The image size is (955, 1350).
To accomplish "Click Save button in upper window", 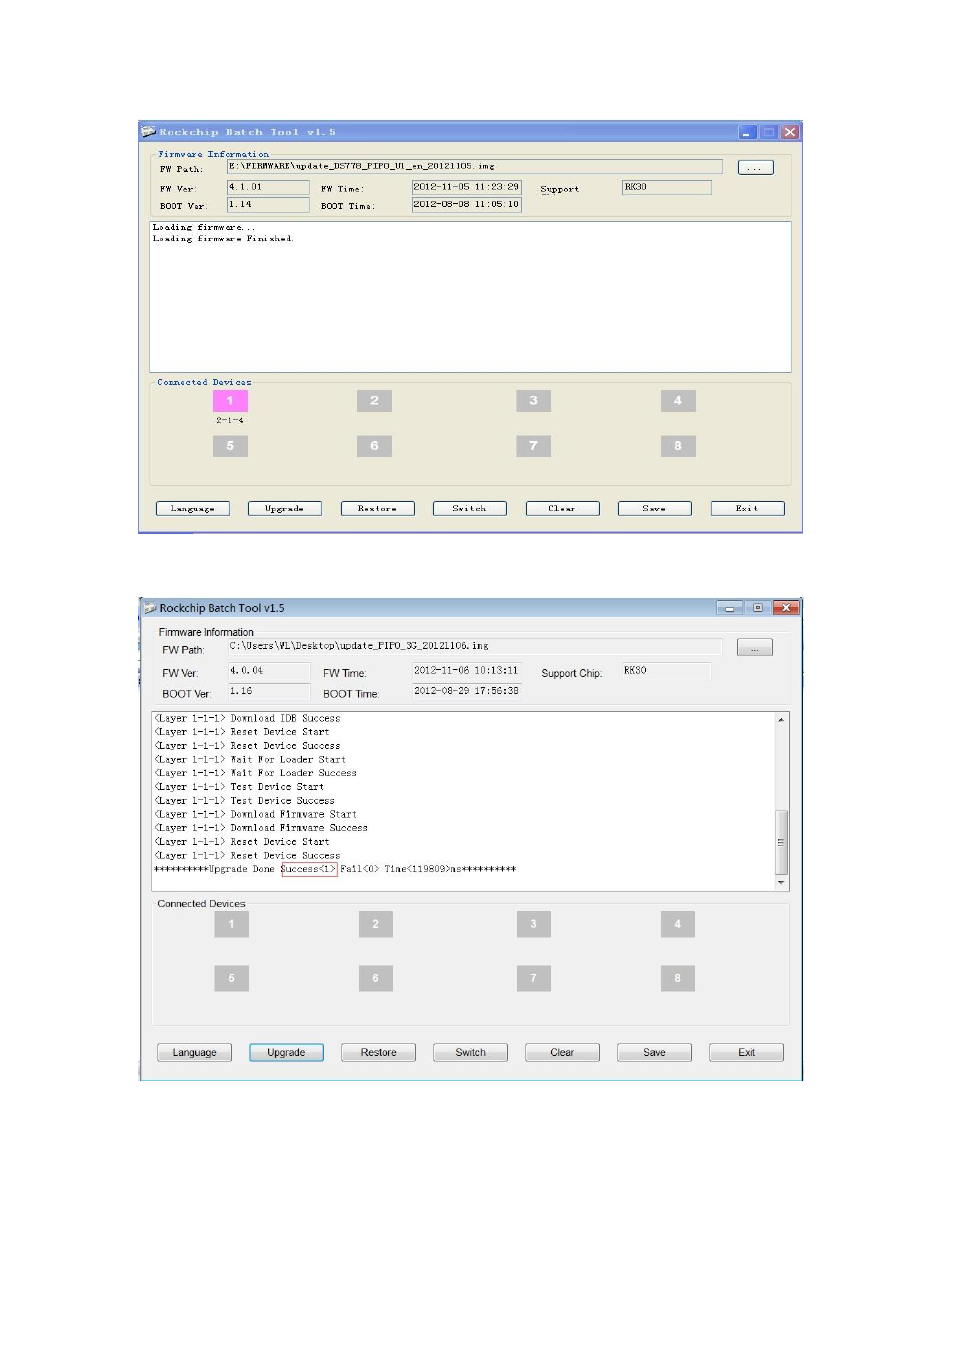I will pyautogui.click(x=654, y=509).
